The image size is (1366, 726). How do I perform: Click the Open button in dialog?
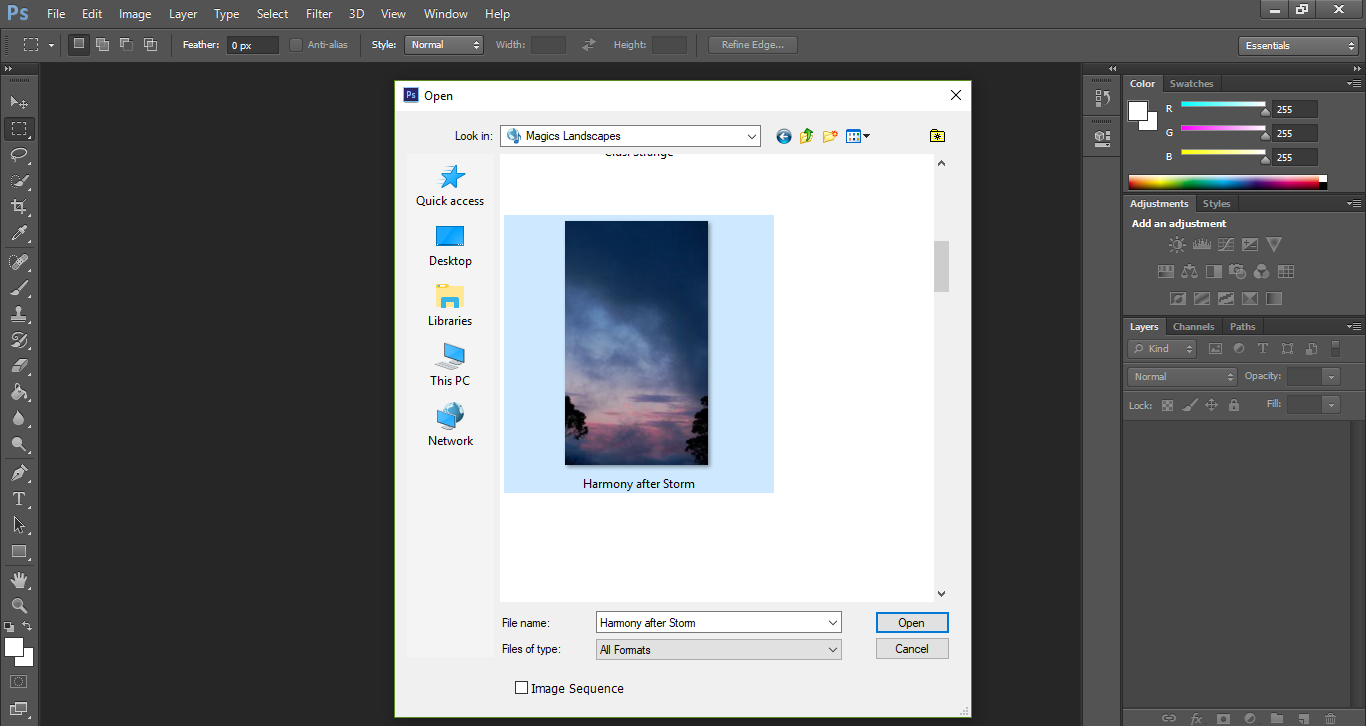pos(911,622)
